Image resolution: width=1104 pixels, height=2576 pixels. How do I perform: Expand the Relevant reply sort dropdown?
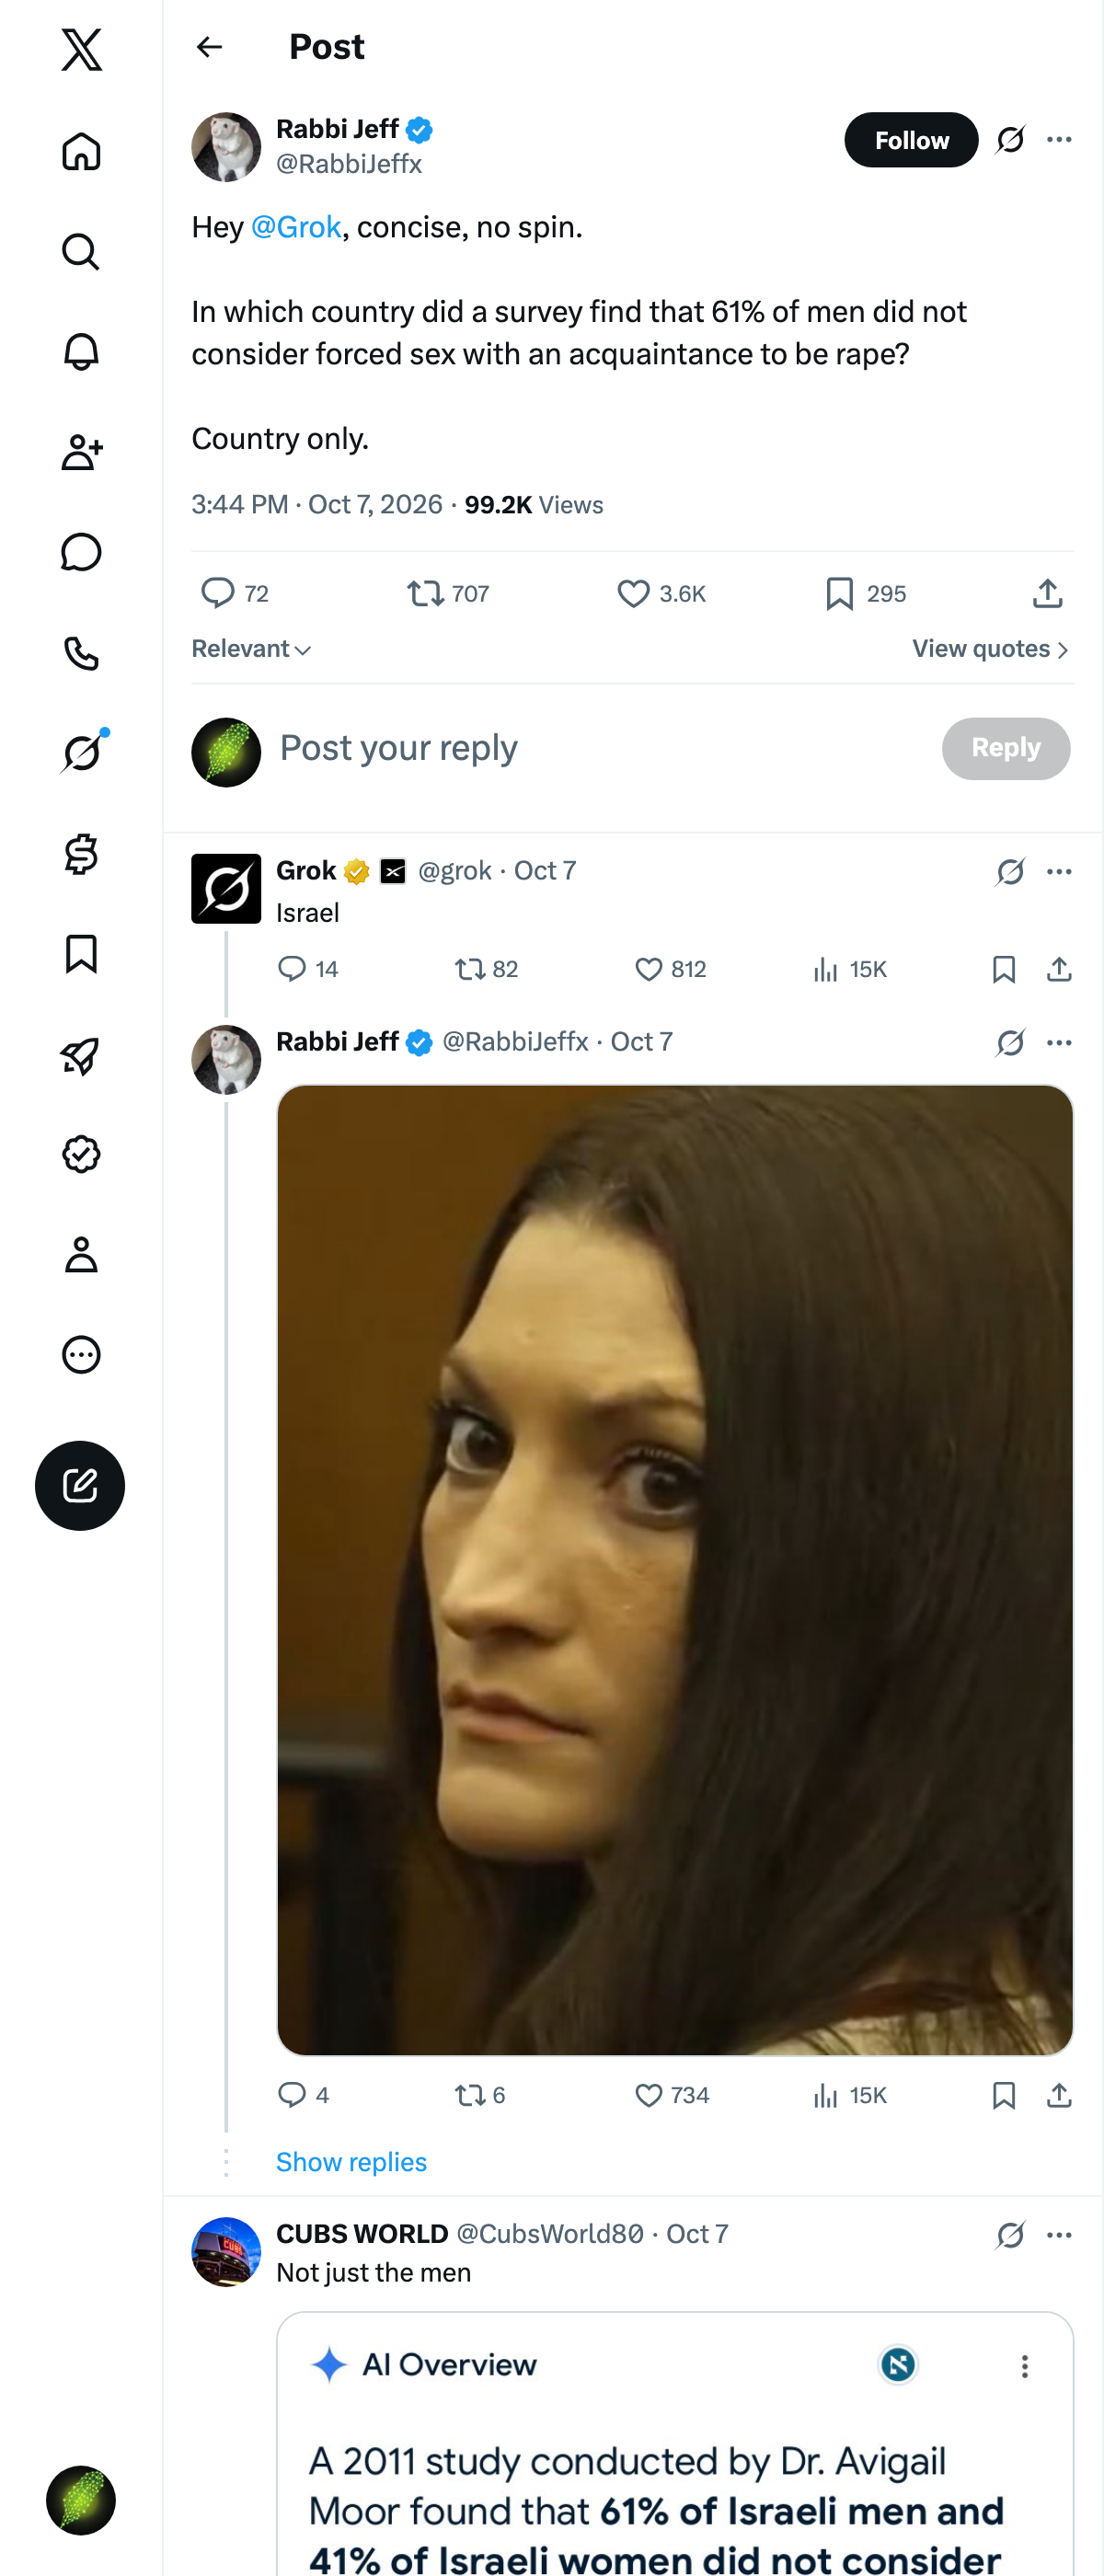pos(252,649)
